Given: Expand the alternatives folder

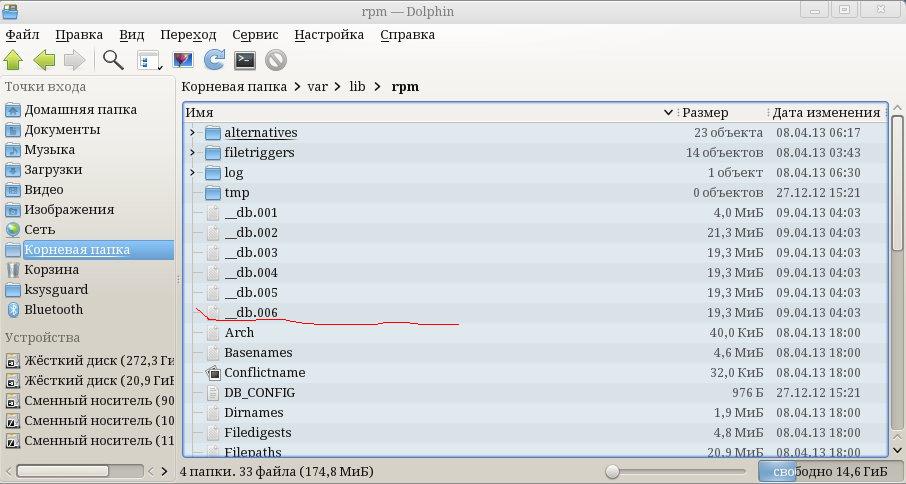Looking at the screenshot, I should (x=192, y=133).
